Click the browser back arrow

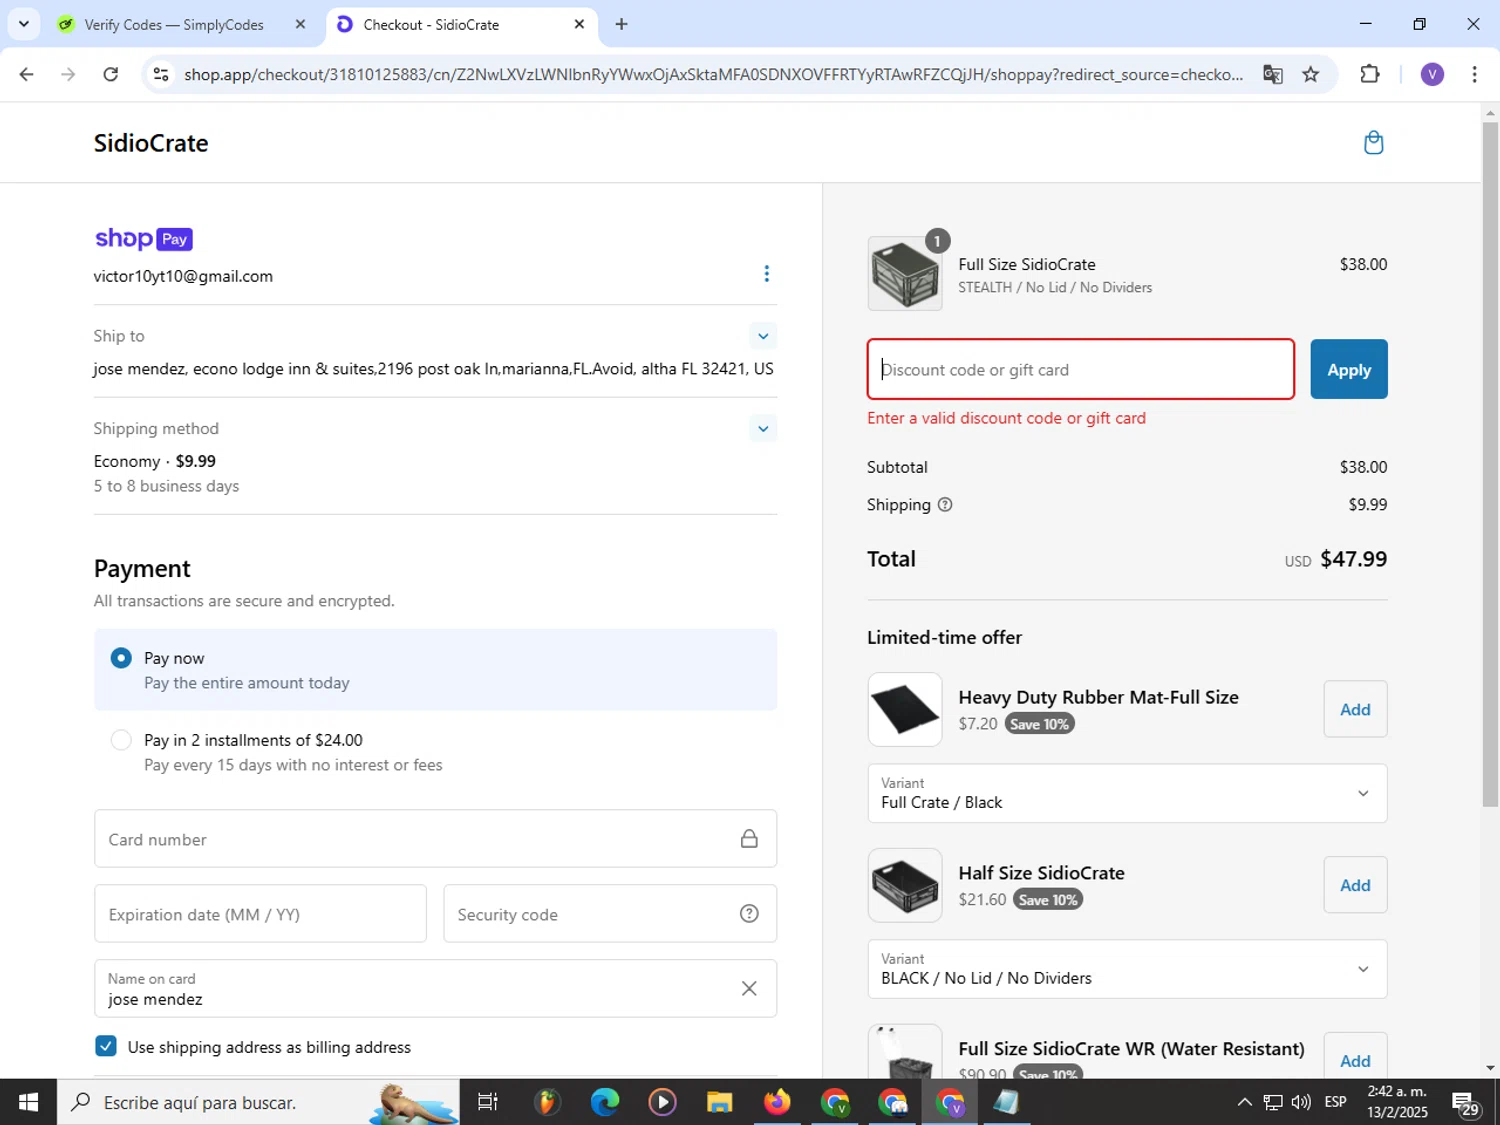tap(27, 74)
